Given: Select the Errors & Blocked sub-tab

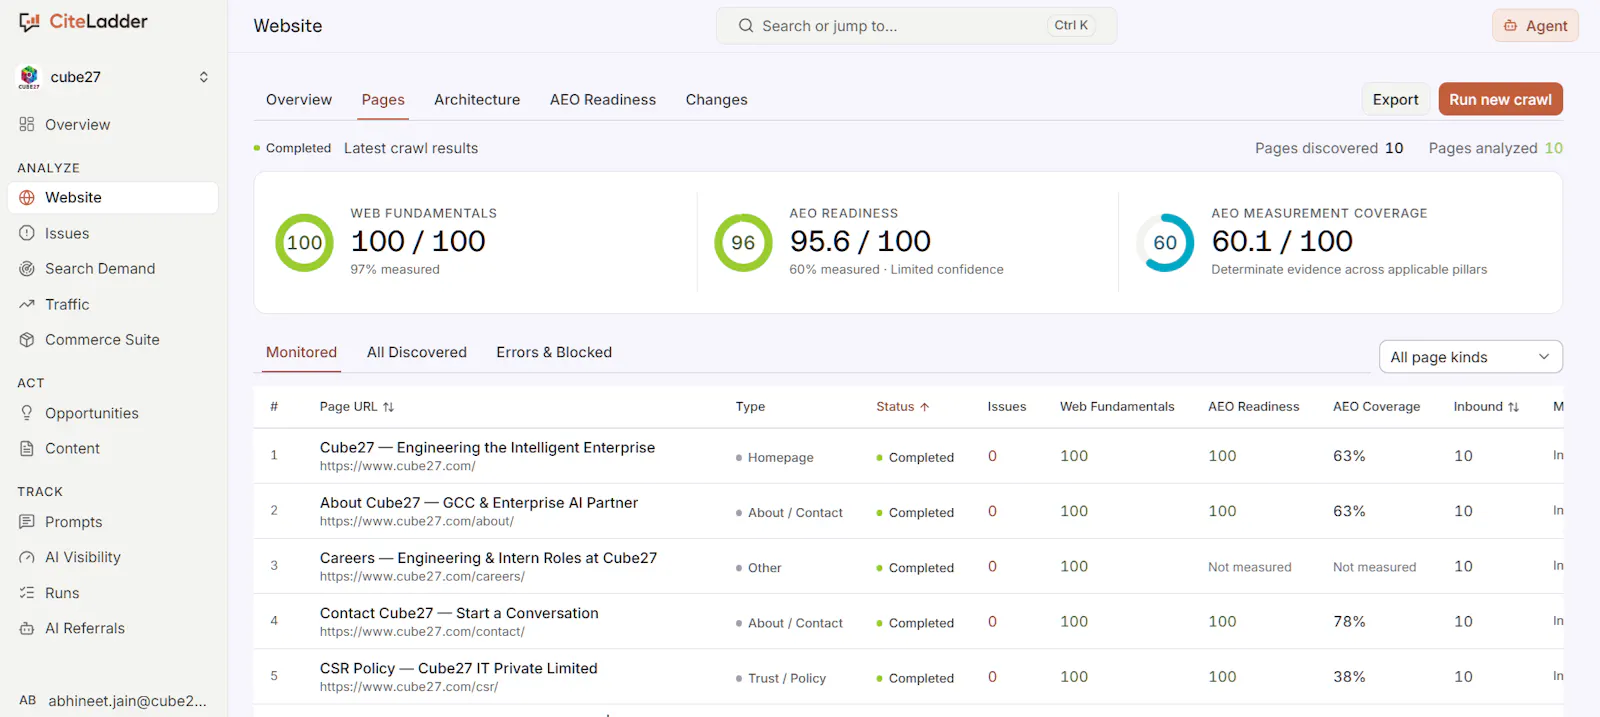Looking at the screenshot, I should [554, 352].
